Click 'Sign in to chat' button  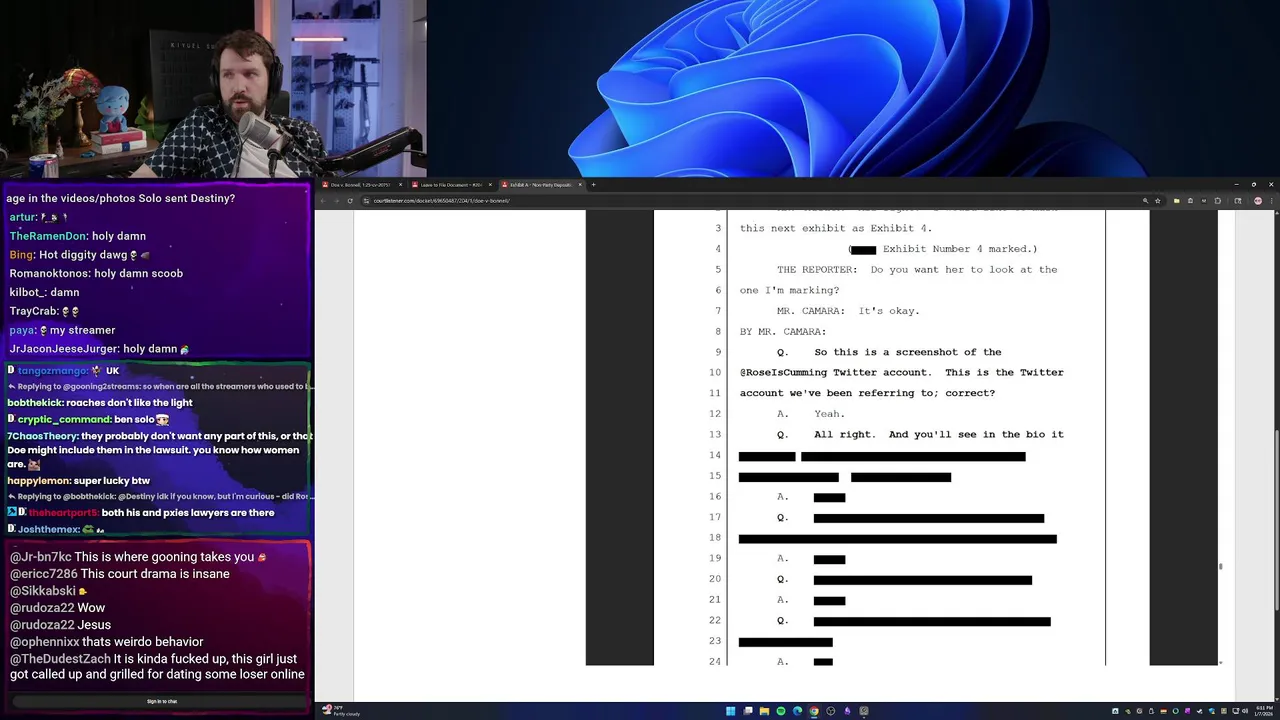pyautogui.click(x=162, y=701)
